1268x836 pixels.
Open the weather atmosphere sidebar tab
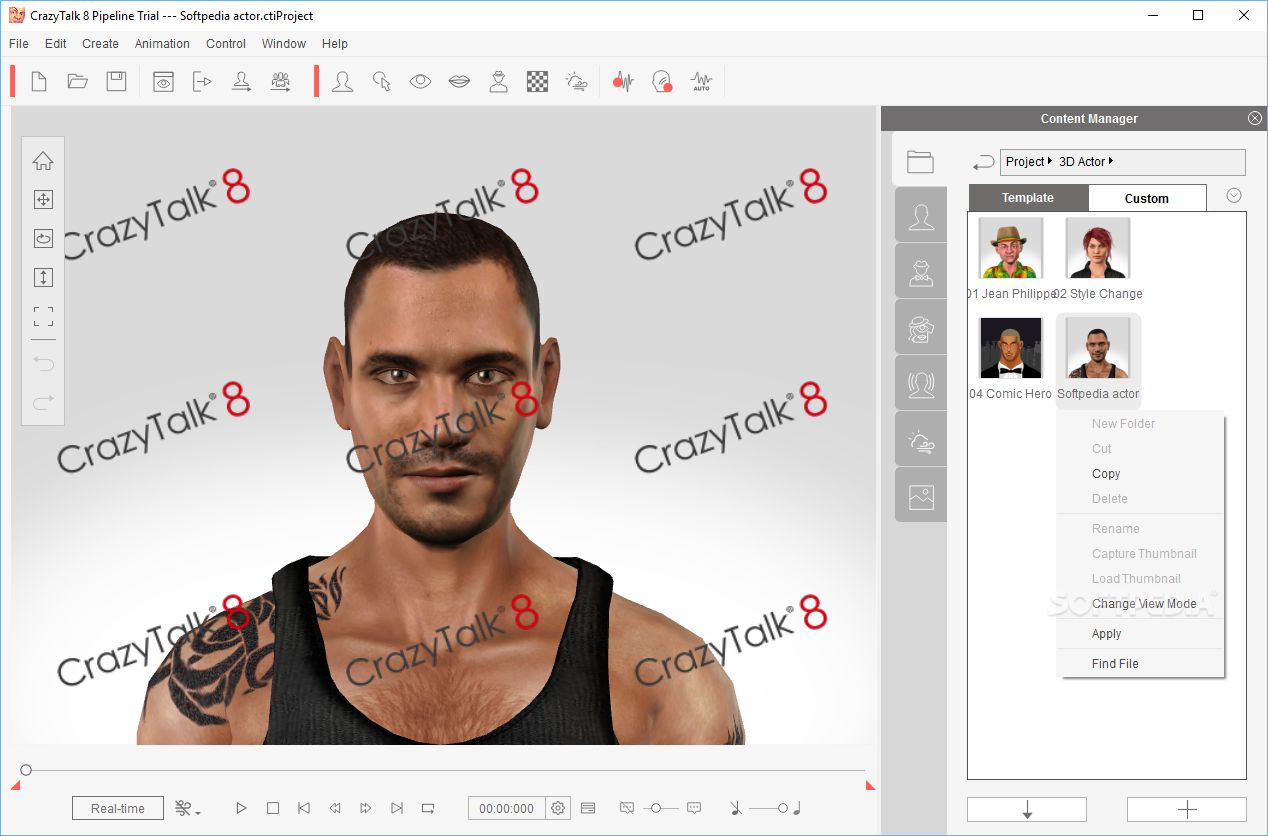tap(921, 441)
